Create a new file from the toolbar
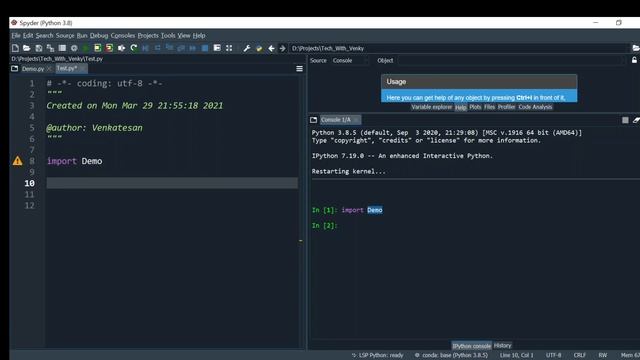Screen dimensions: 640x360 point(15,48)
